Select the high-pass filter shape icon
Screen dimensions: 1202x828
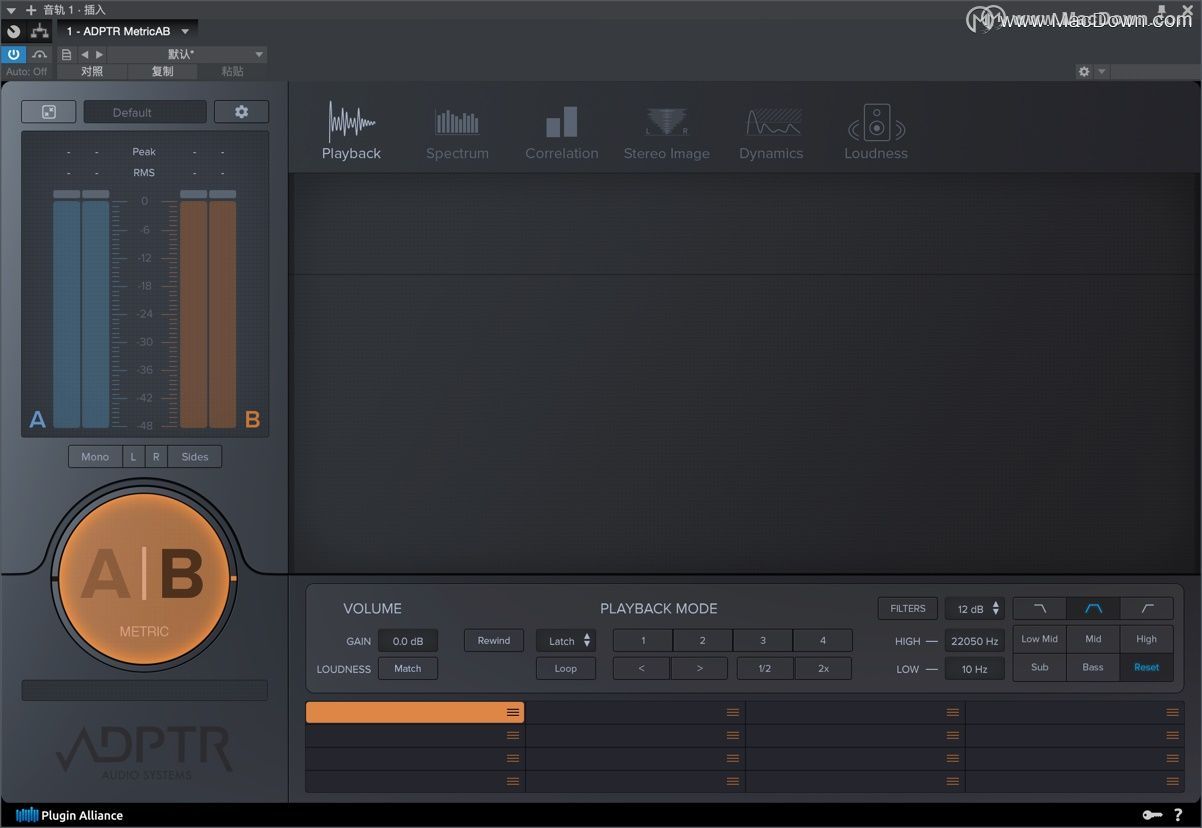coord(1147,608)
